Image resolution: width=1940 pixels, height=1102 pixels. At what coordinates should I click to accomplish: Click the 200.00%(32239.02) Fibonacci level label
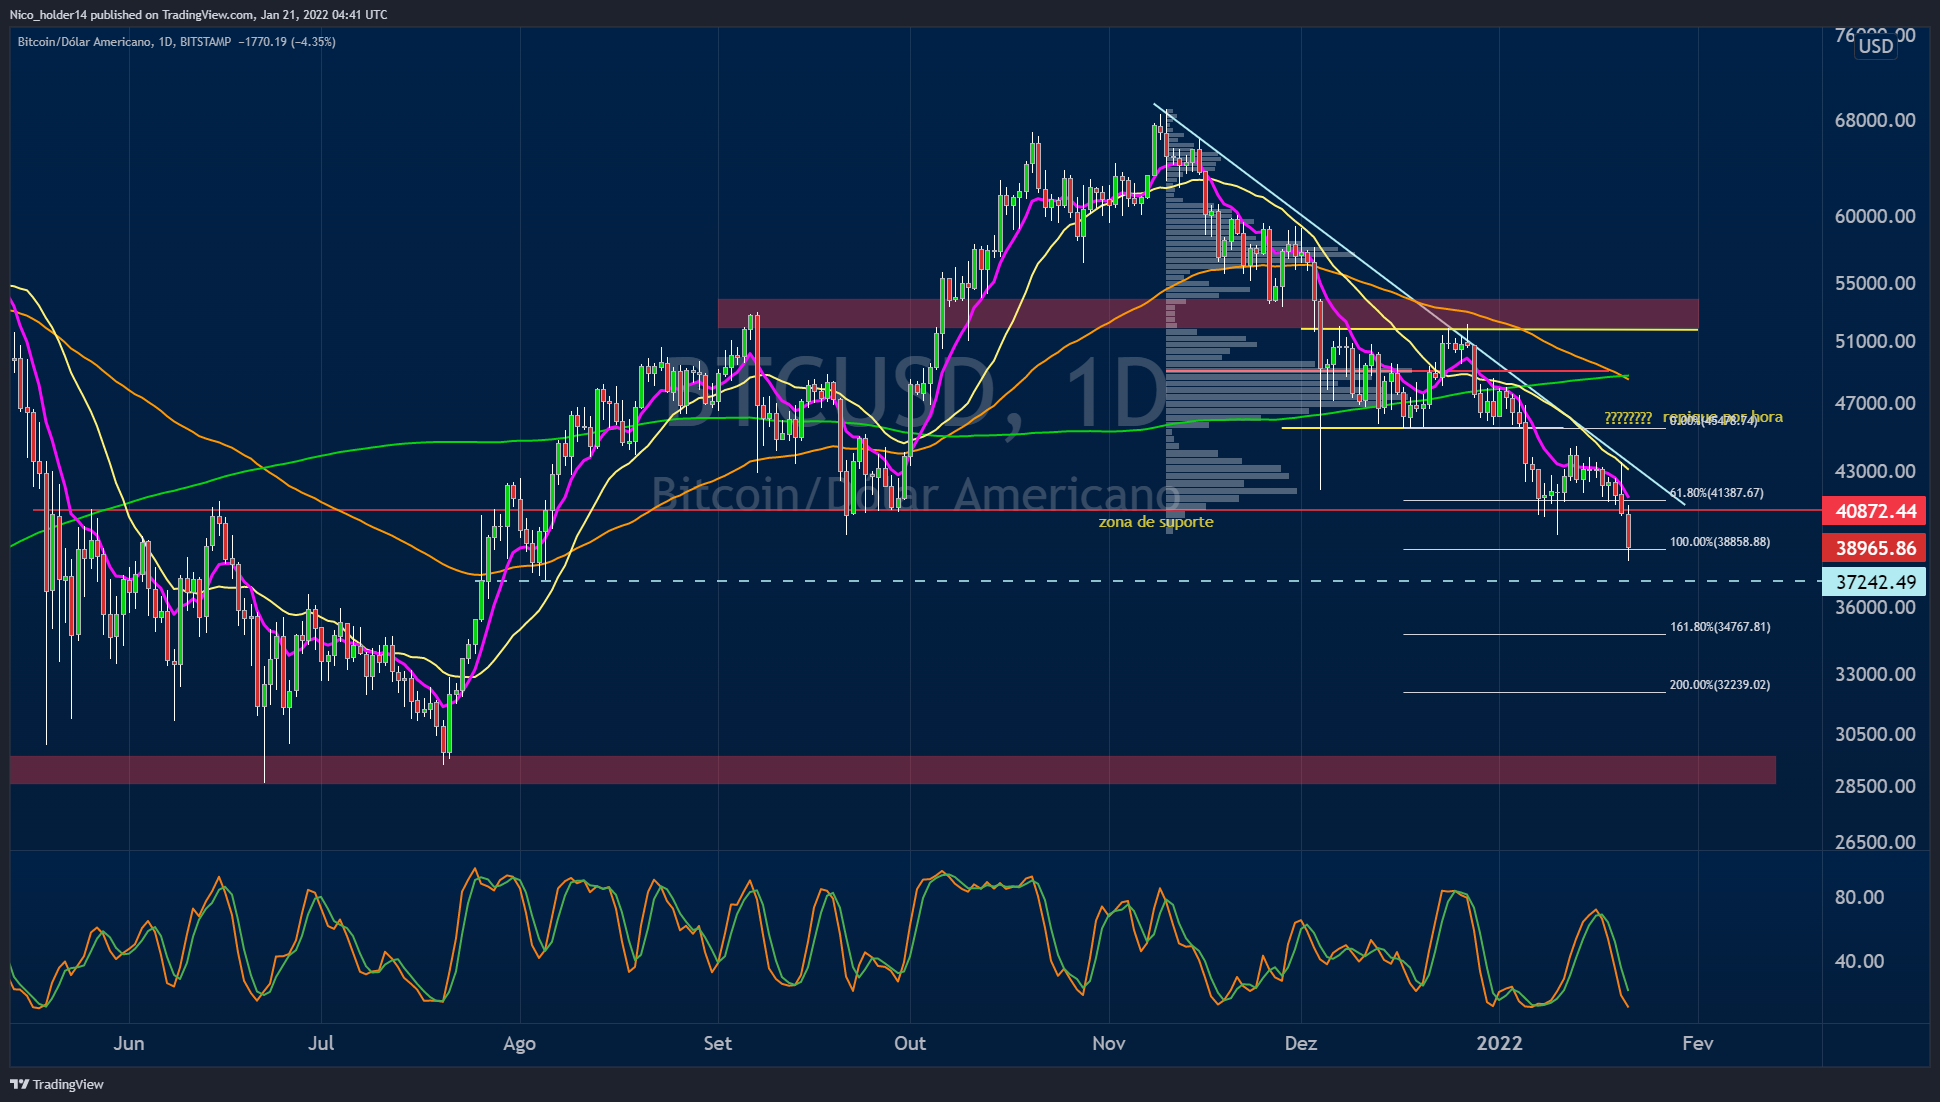[1719, 685]
